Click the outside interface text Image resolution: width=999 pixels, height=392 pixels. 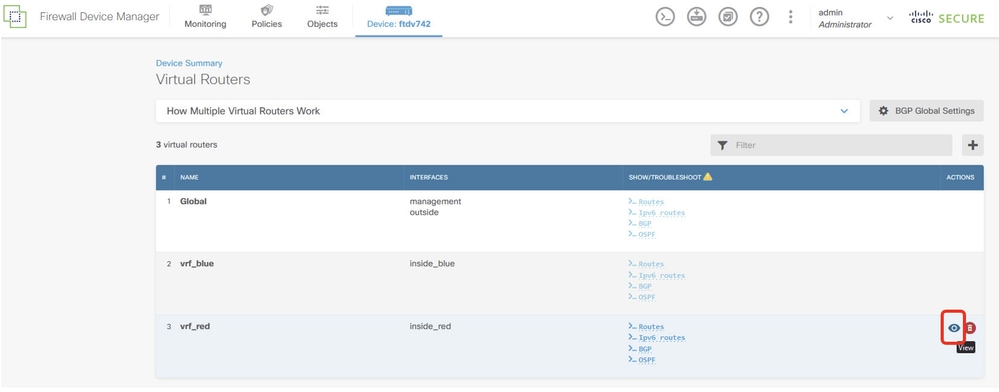pos(424,212)
